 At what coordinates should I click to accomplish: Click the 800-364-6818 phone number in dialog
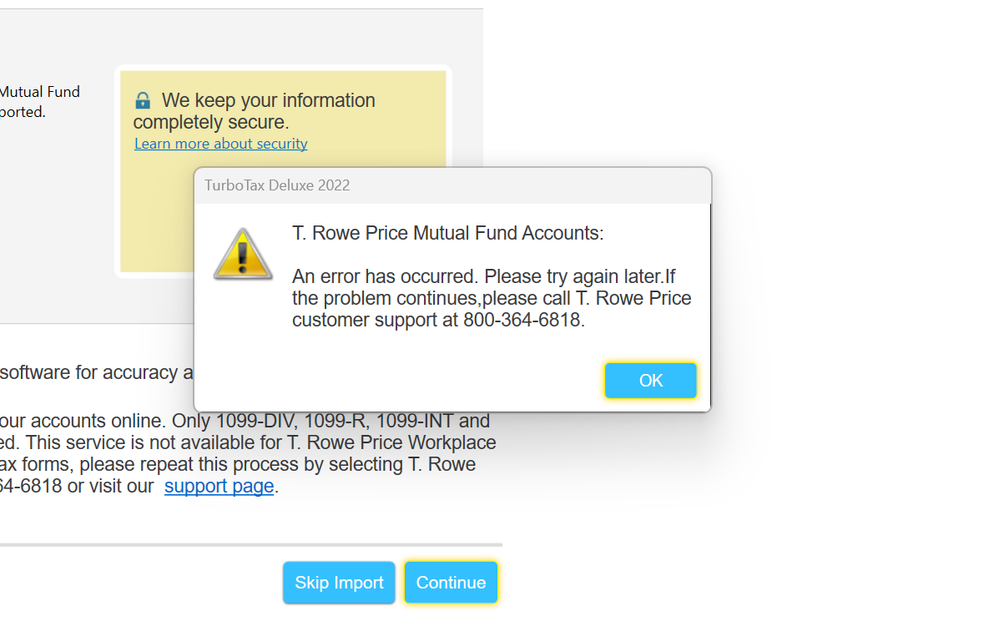pyautogui.click(x=522, y=320)
